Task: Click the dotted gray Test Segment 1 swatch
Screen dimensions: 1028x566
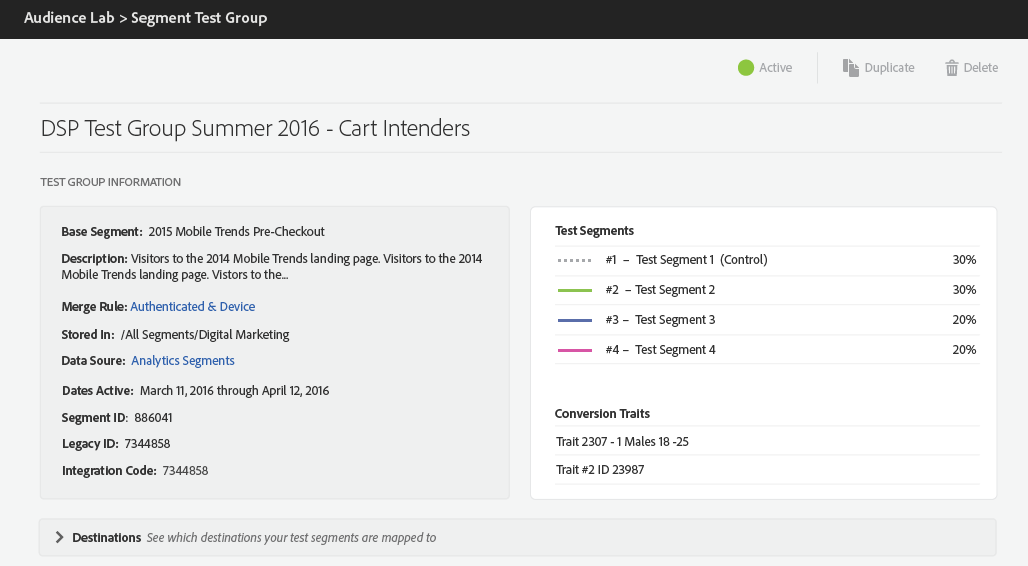Action: [x=575, y=260]
